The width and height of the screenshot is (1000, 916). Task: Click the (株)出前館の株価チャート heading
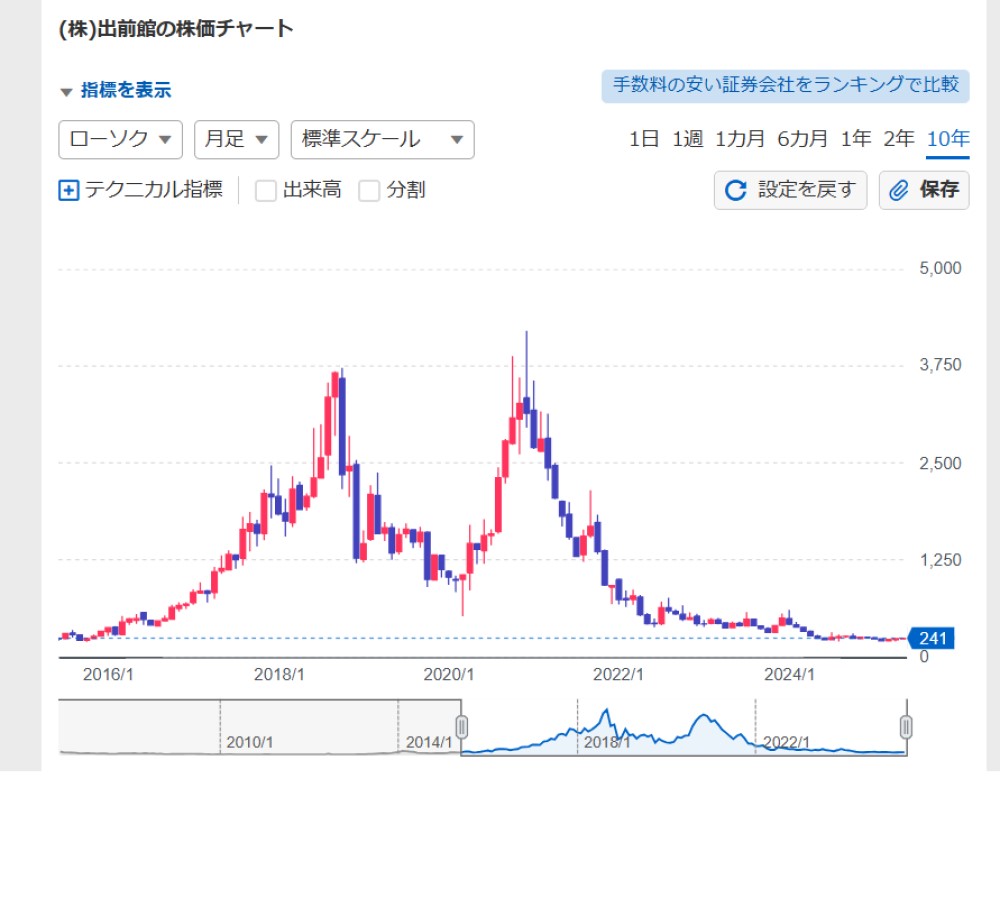[x=175, y=29]
